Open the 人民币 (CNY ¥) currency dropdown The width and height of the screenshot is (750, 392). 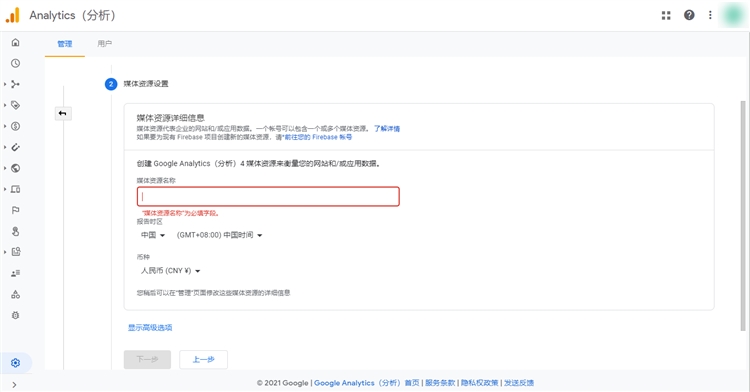(x=170, y=271)
